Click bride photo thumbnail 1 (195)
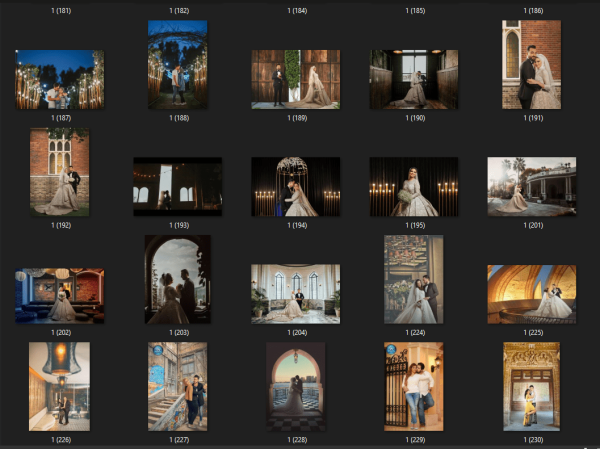The image size is (600, 449). (413, 186)
